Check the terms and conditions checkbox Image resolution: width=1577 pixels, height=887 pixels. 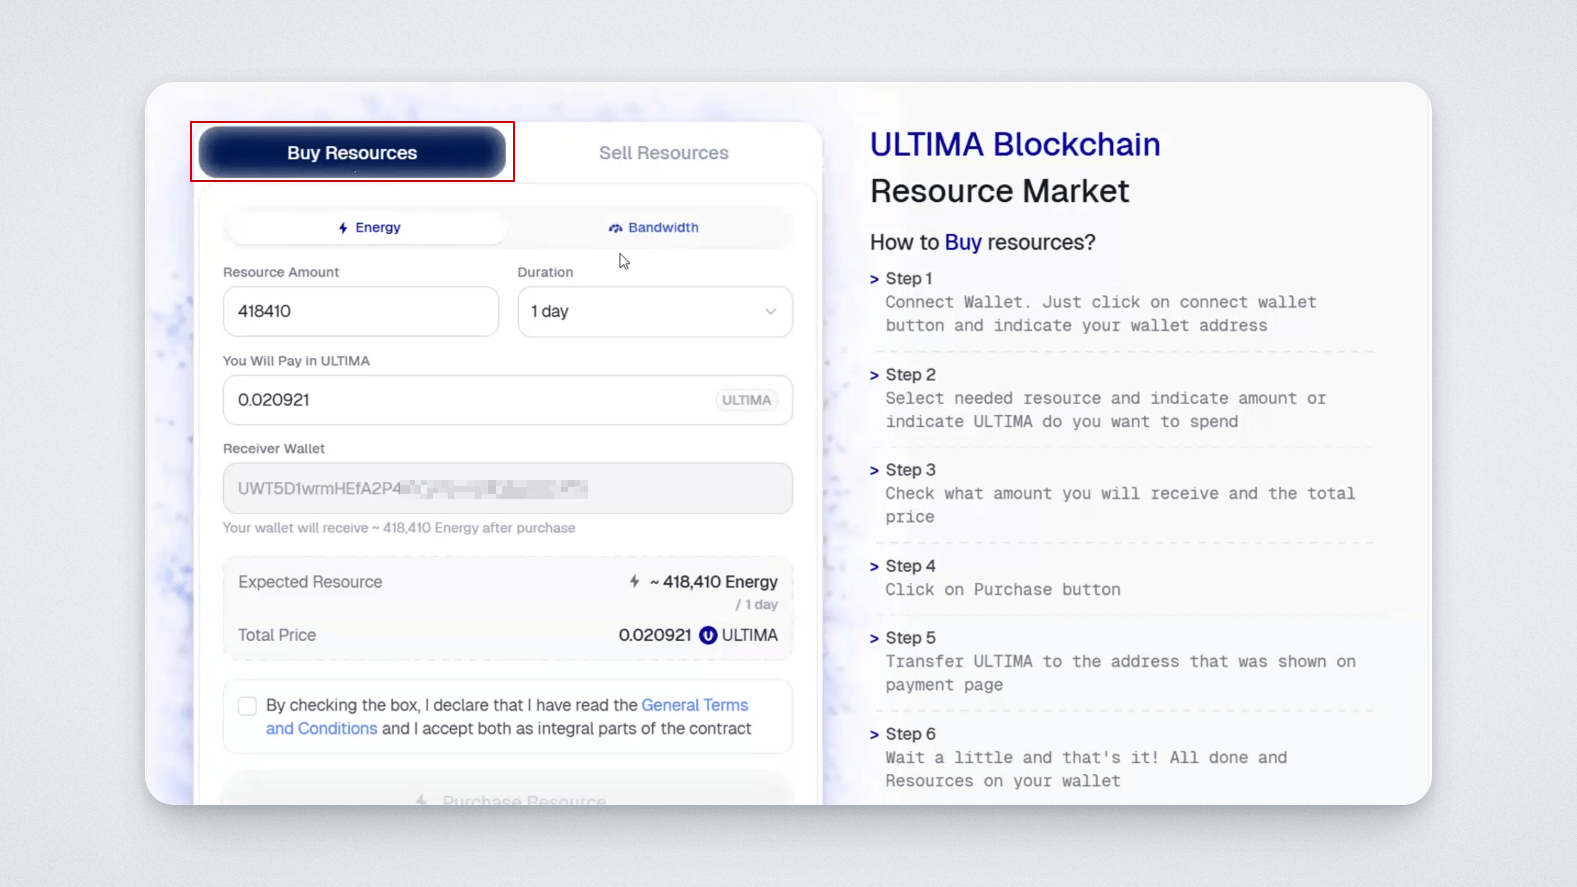(247, 706)
